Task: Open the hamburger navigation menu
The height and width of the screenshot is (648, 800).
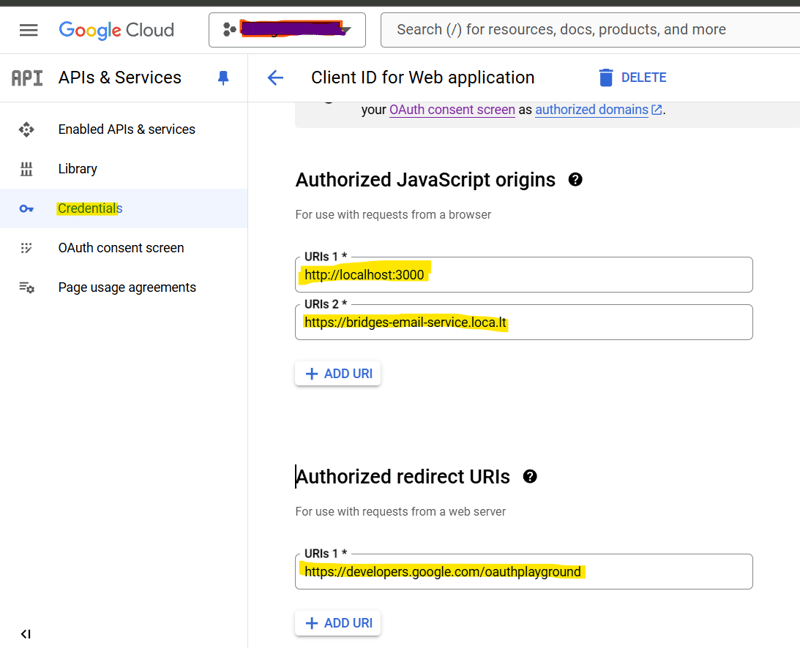Action: (x=29, y=30)
